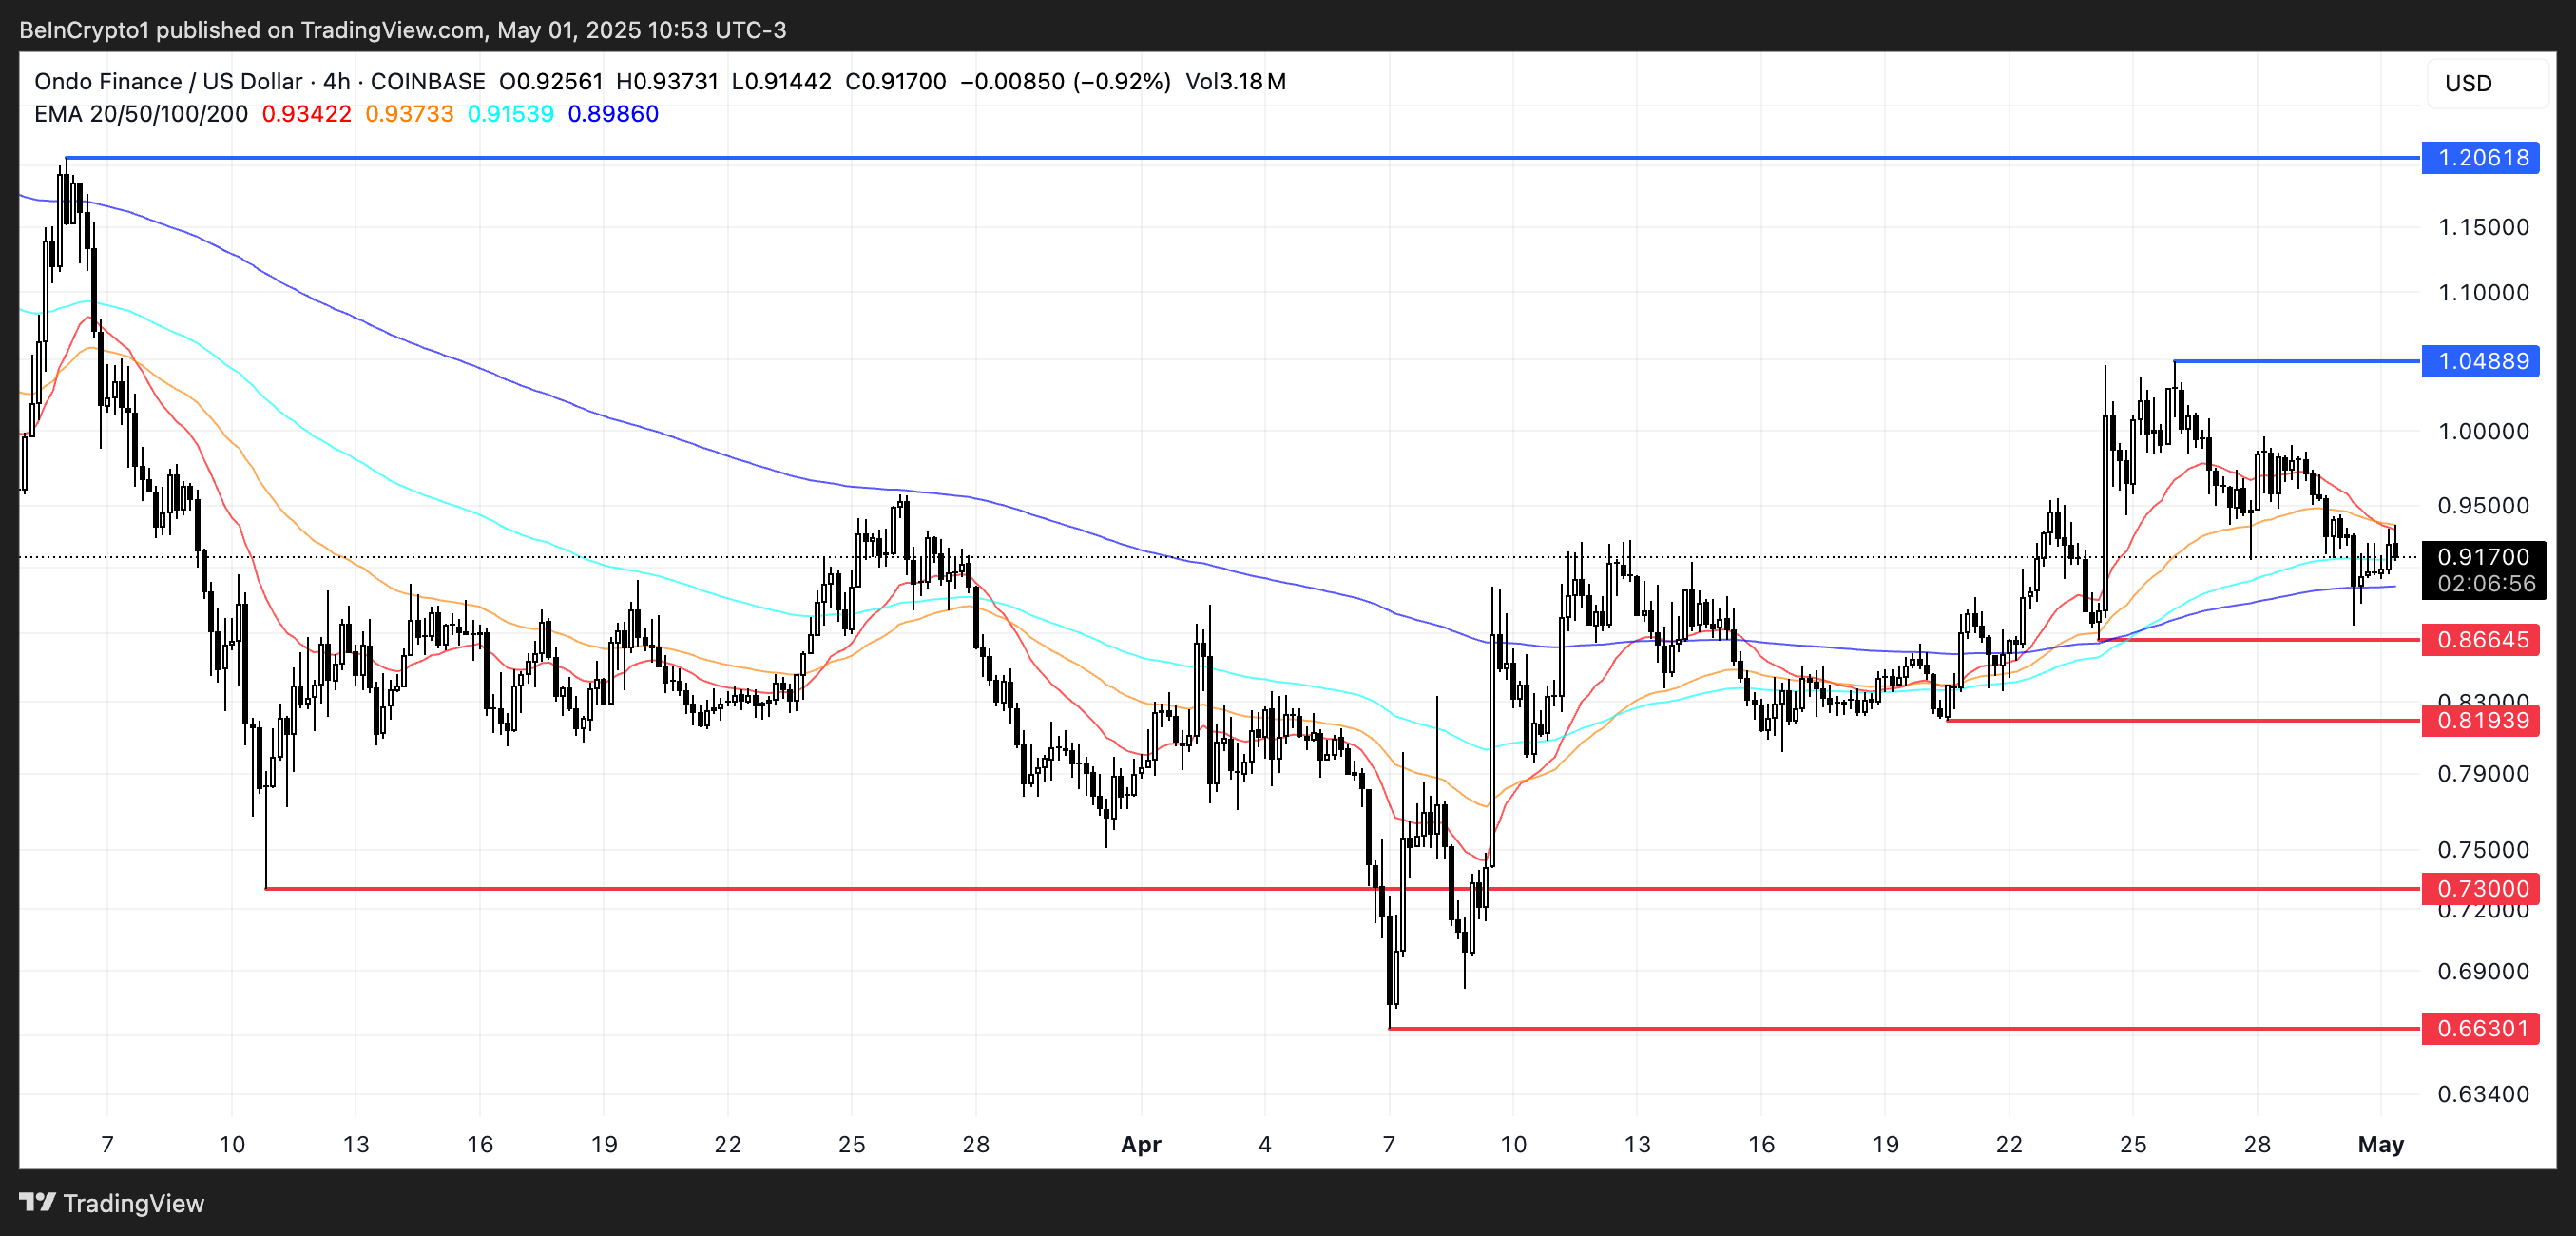This screenshot has width=2576, height=1236.
Task: Click the EMA 20/50/100/200 indicator legend
Action: 141,114
